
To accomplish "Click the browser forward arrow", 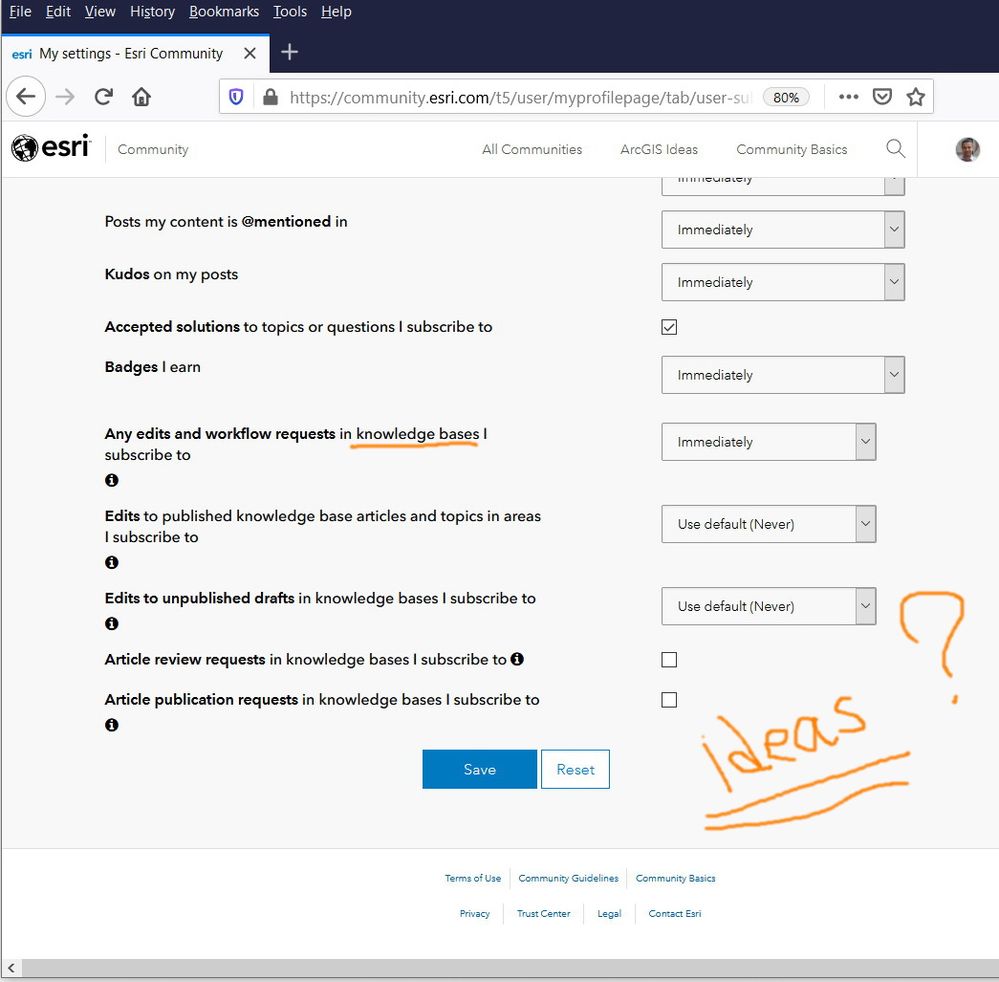I will tap(65, 97).
